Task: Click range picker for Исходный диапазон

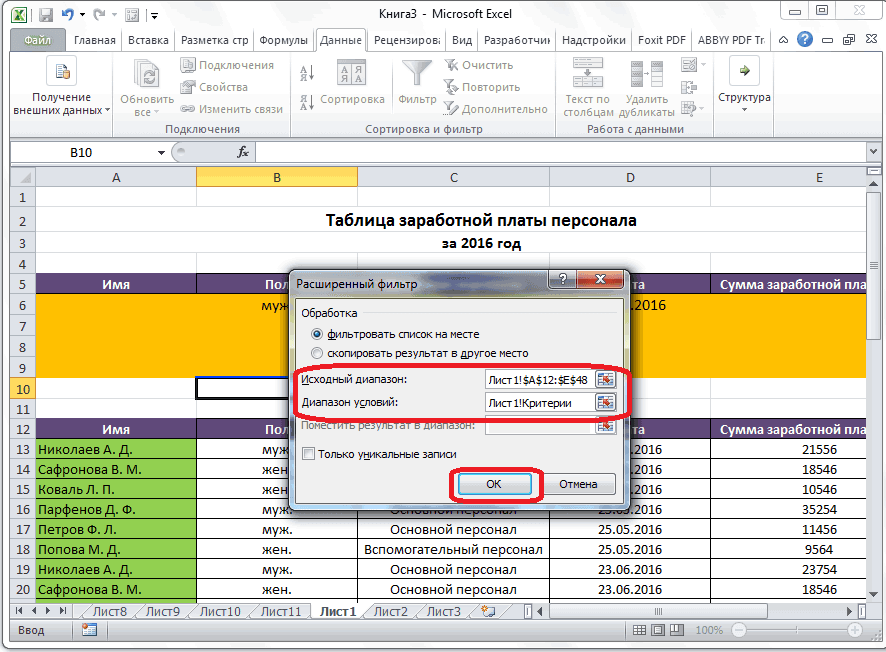Action: 605,379
